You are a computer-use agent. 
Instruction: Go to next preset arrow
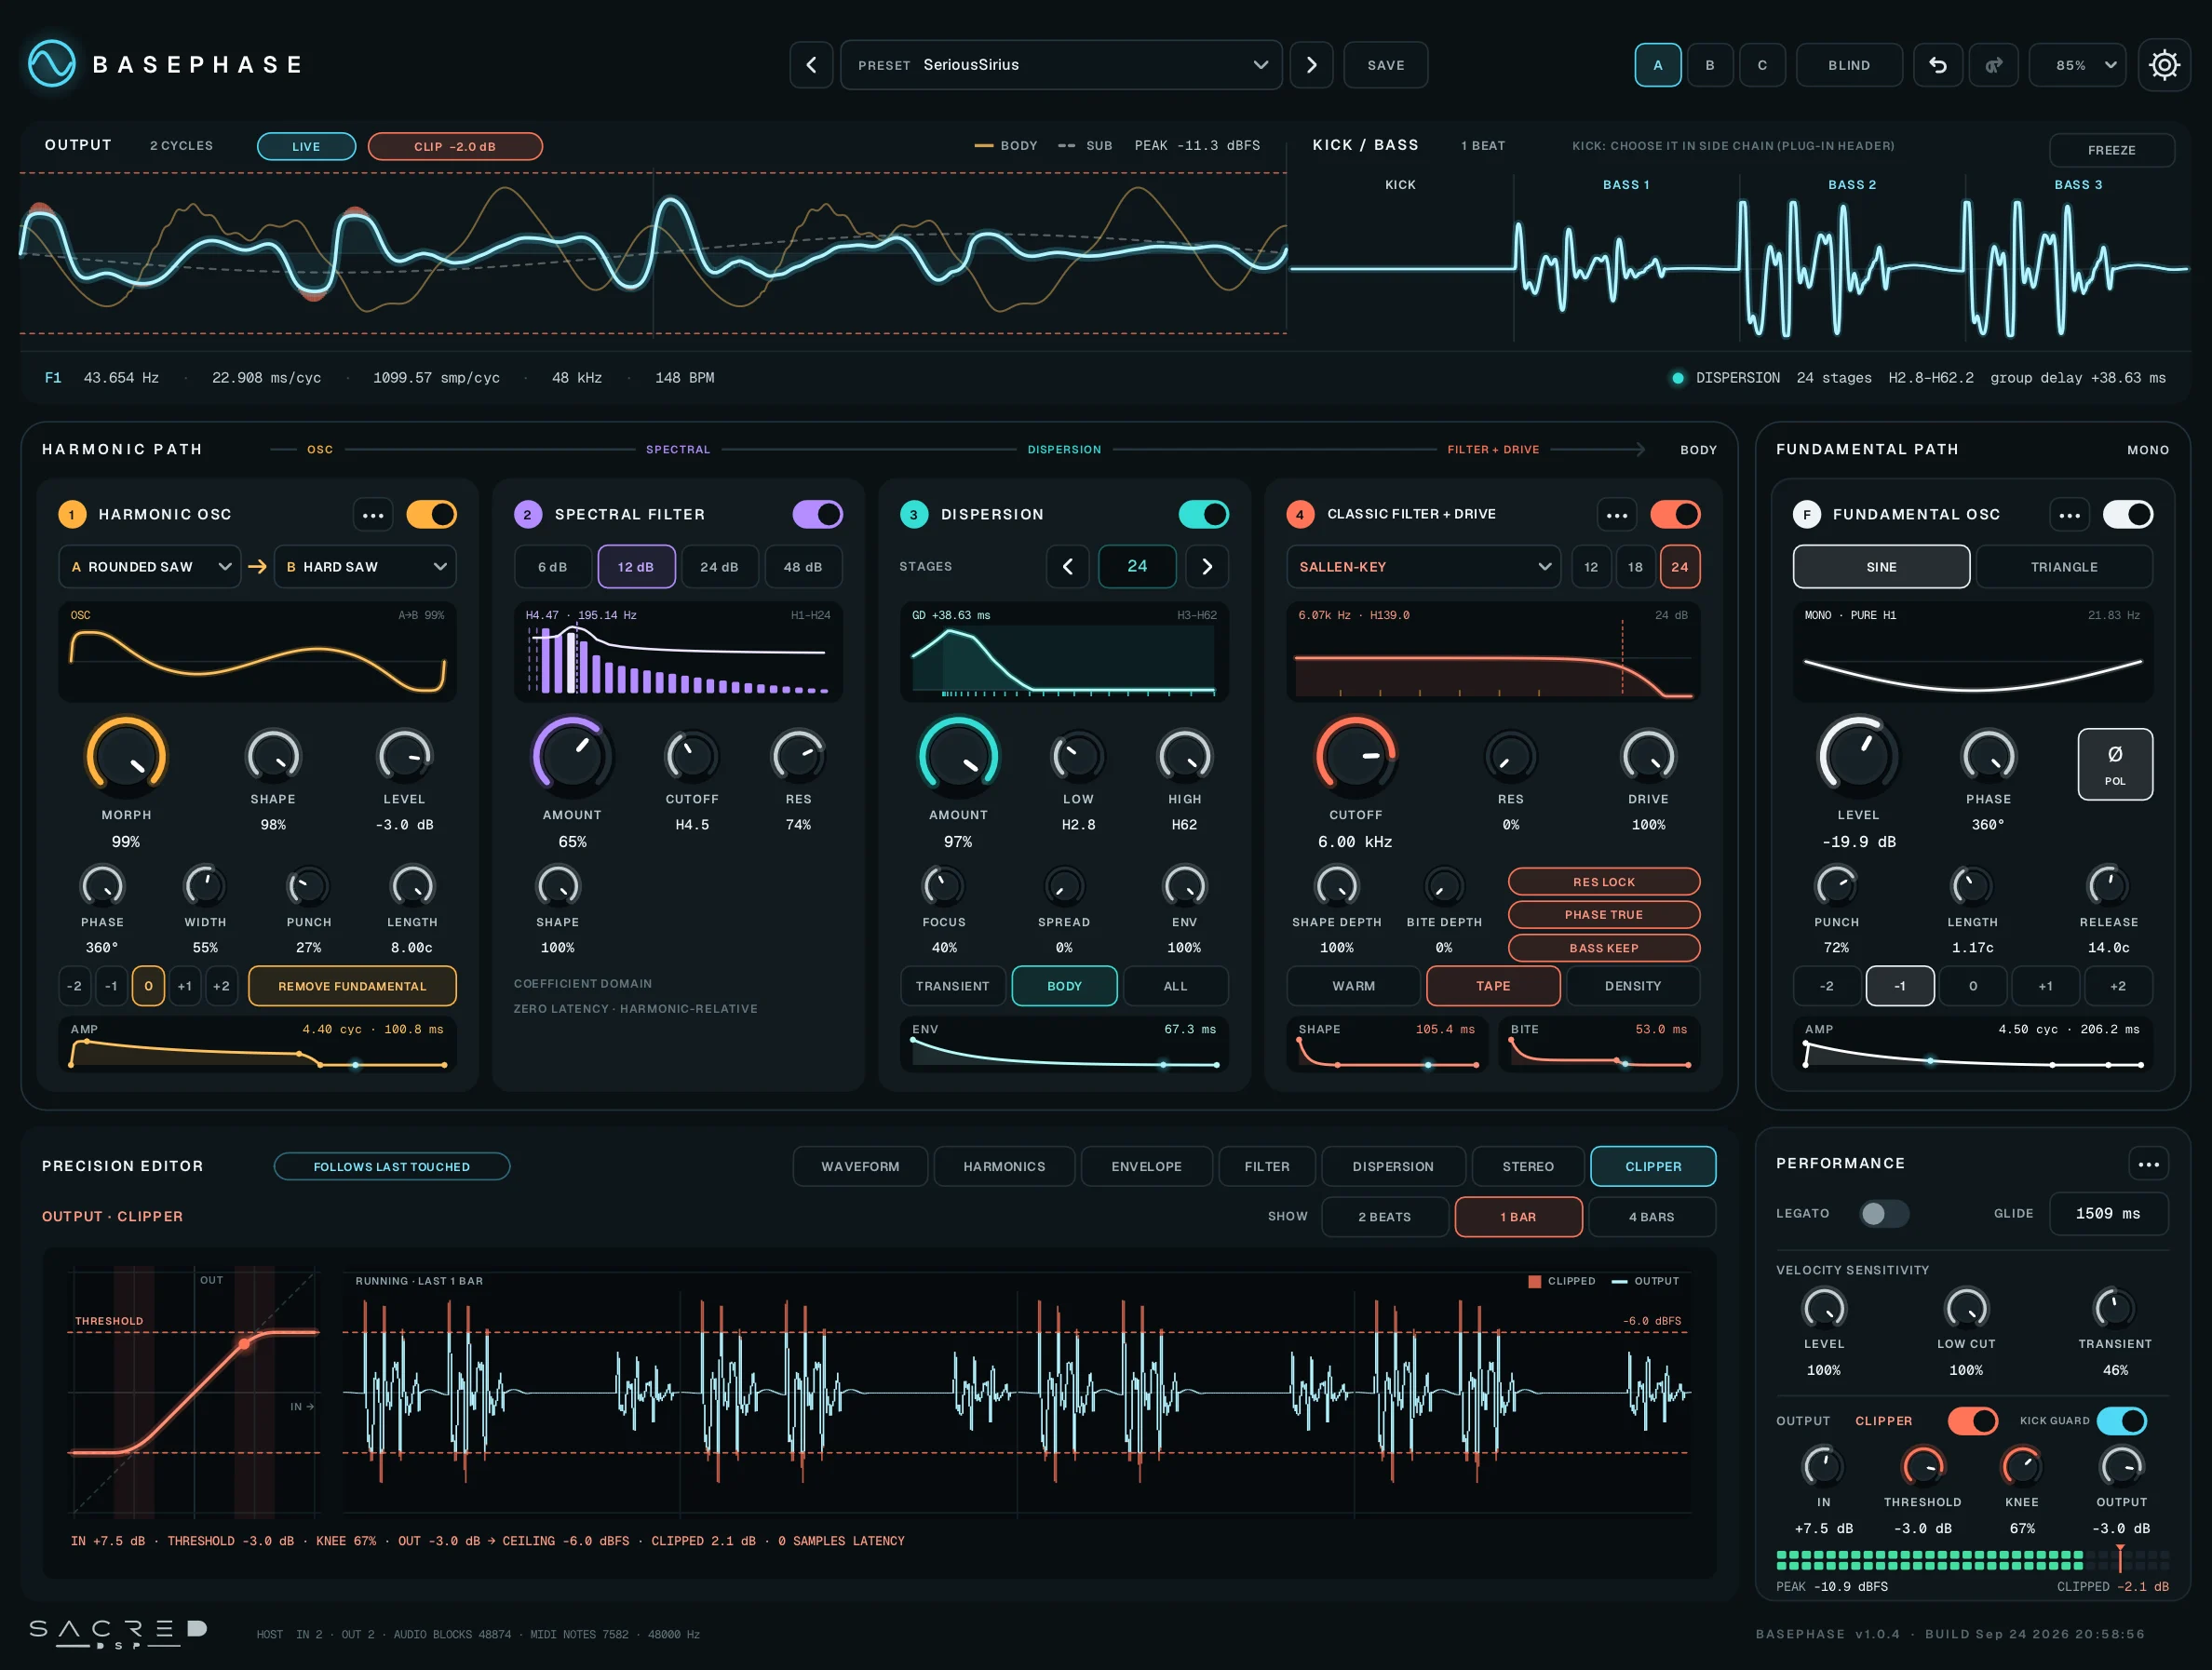(x=1311, y=65)
